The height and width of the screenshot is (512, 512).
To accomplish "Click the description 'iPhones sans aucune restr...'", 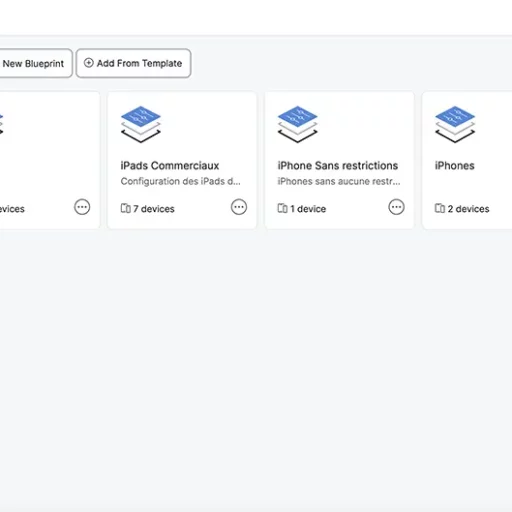I will click(x=339, y=181).
